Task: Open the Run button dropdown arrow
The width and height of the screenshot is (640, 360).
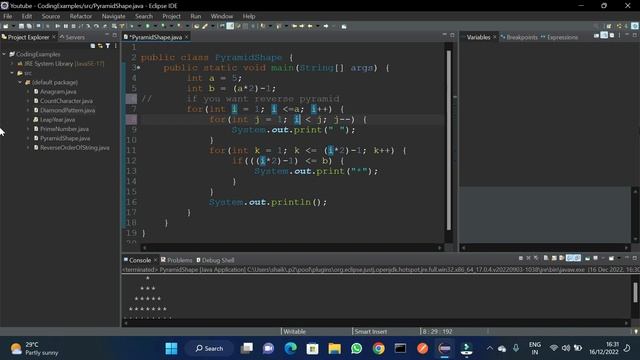Action: tap(155, 26)
